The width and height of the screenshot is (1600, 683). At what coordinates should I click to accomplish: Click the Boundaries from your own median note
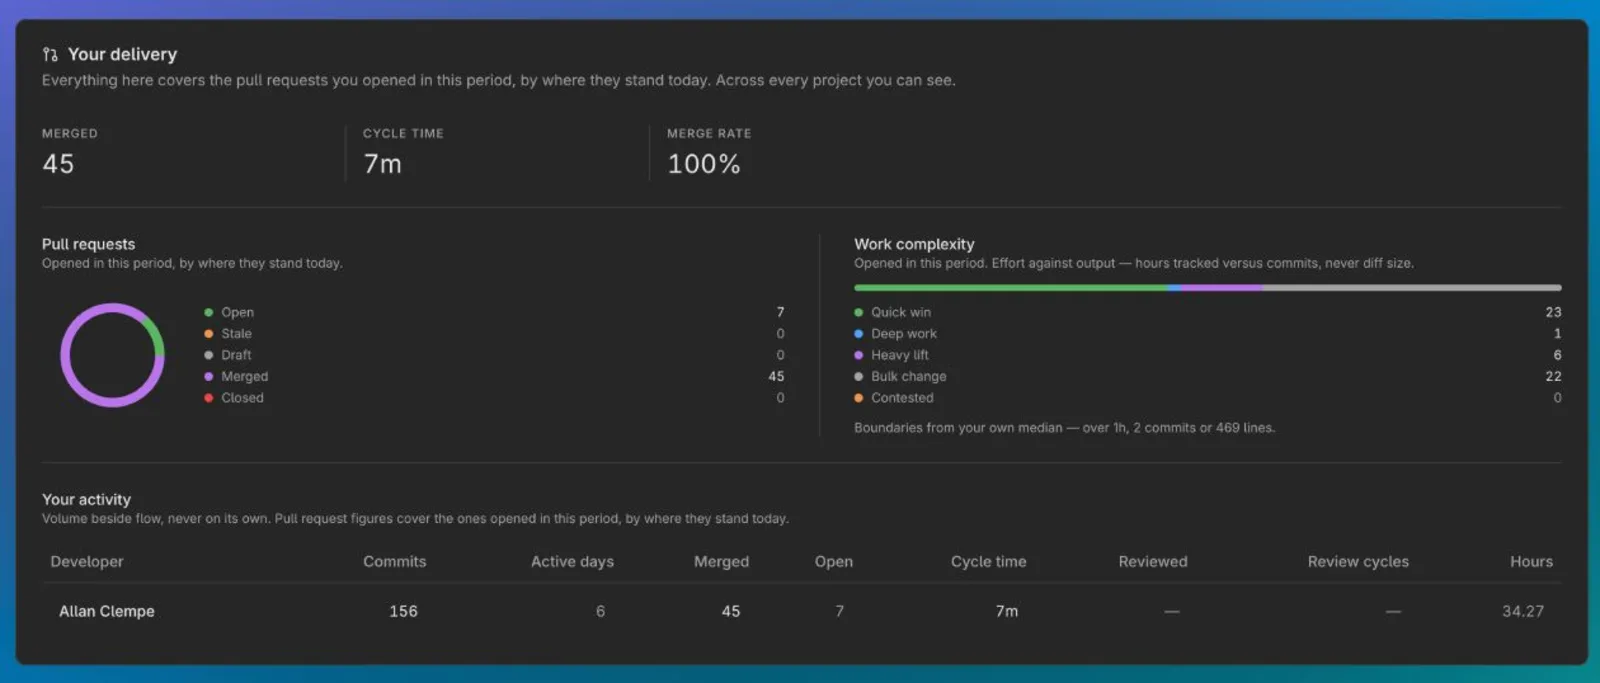1064,428
